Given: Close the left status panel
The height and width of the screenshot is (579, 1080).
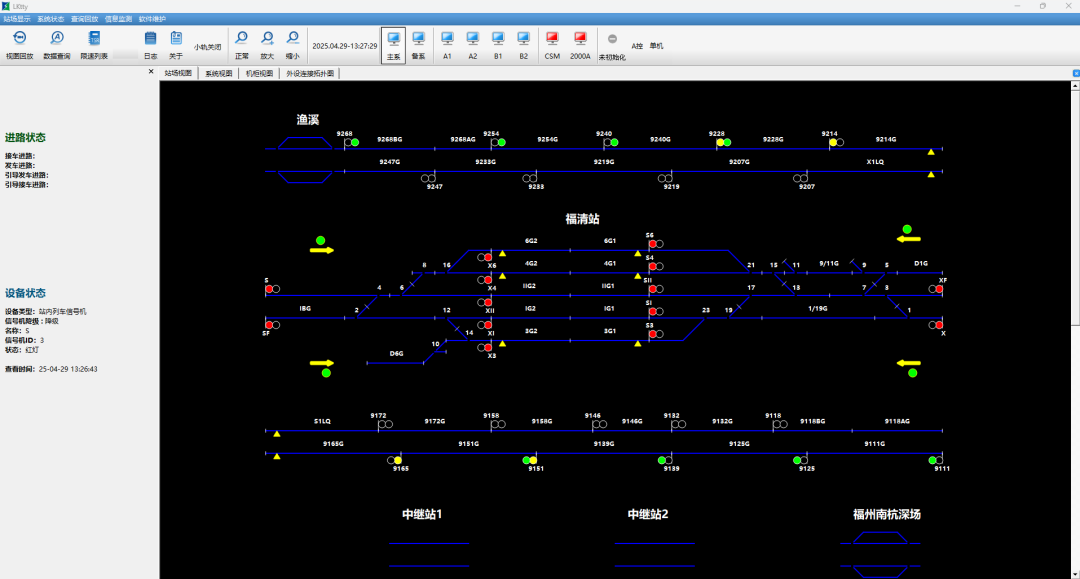Looking at the screenshot, I should click(152, 72).
